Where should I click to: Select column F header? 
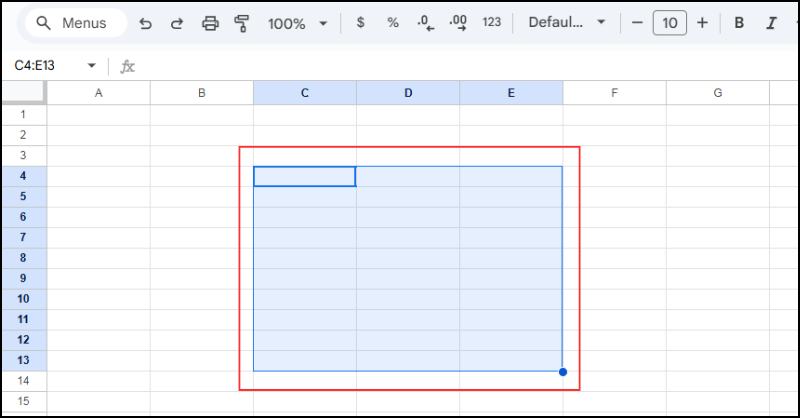click(614, 93)
